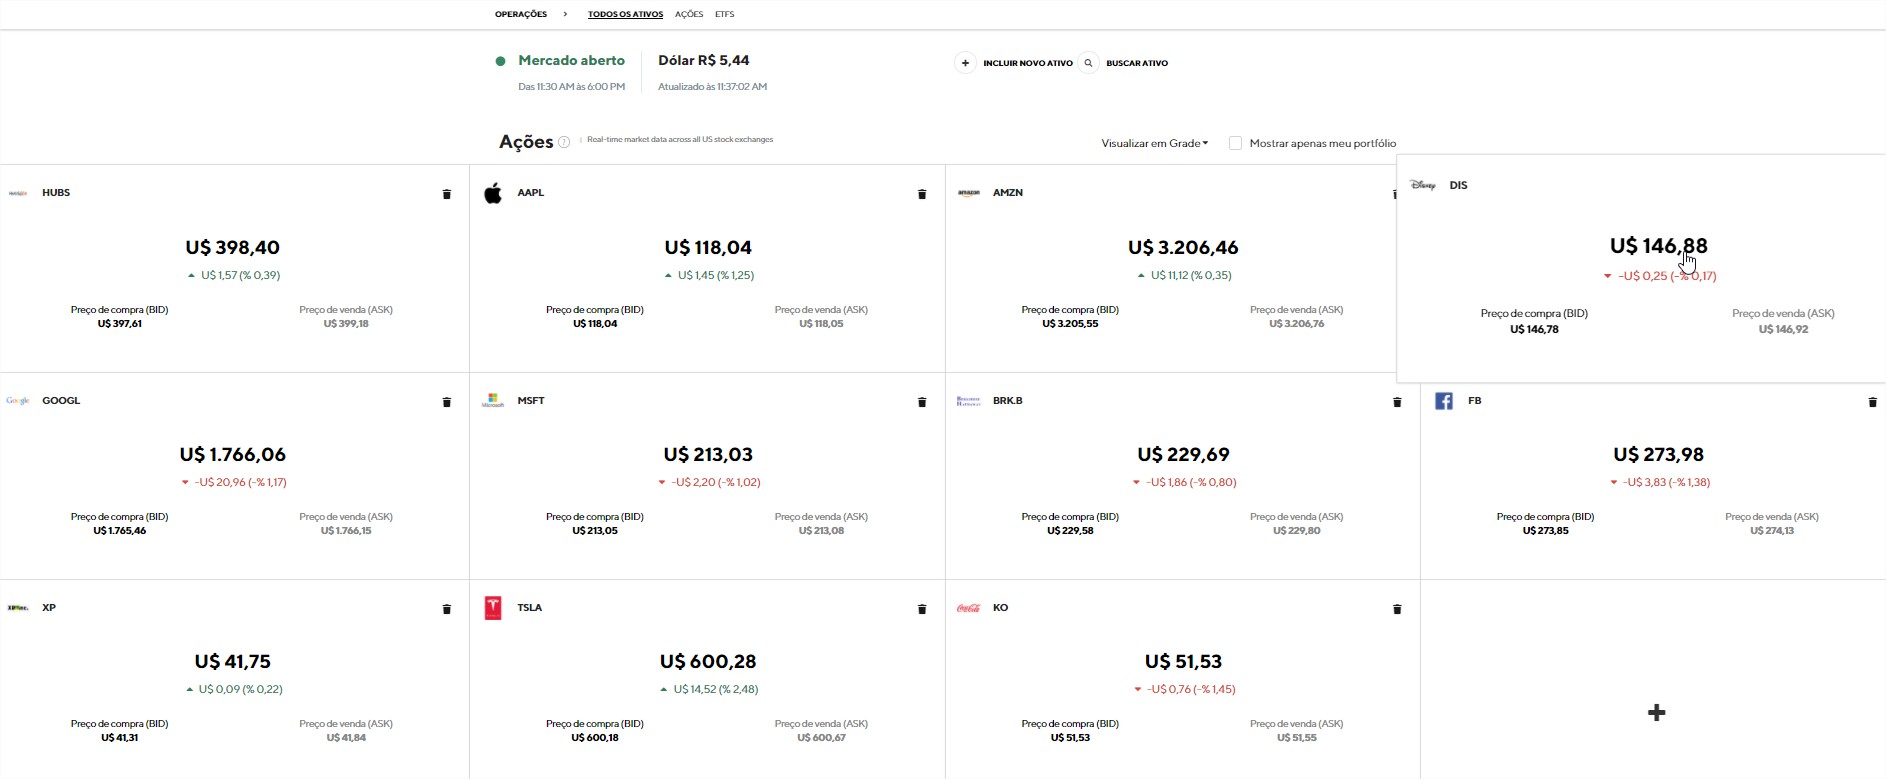Select the Todos os Ativos tab
1886x779 pixels.
625,14
